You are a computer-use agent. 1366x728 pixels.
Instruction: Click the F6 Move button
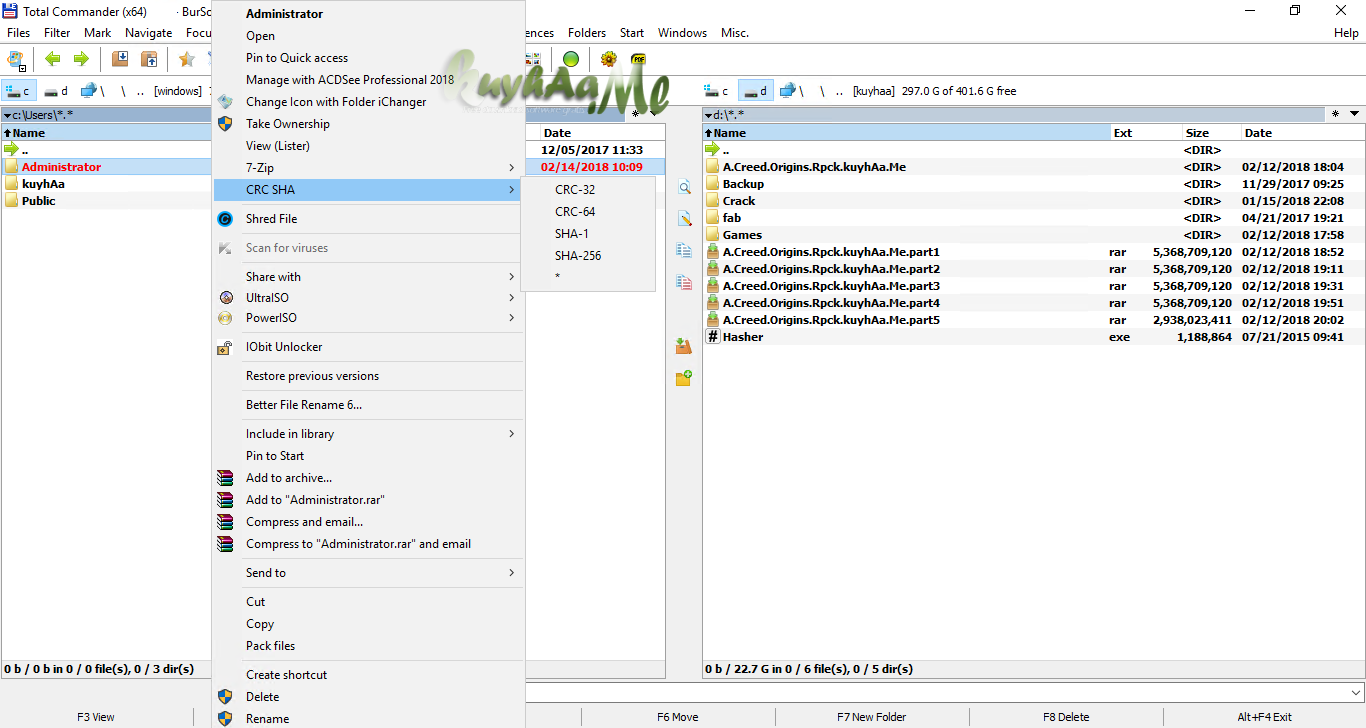point(678,717)
